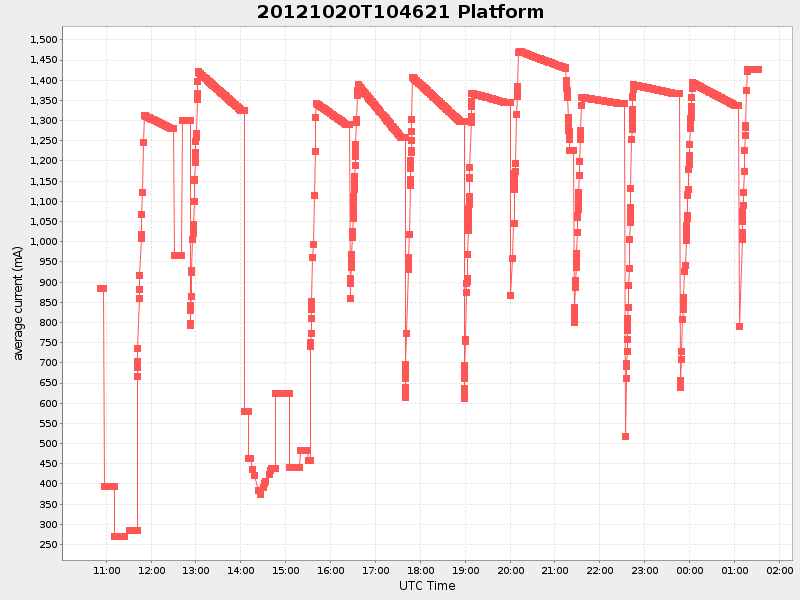This screenshot has height=600, width=800.
Task: Click the 900 y-axis tick label
Action: pos(49,281)
